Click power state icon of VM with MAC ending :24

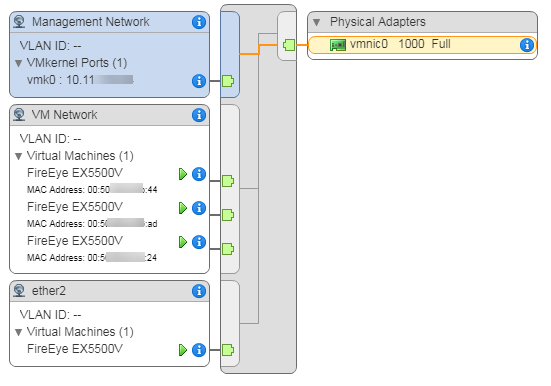point(183,242)
